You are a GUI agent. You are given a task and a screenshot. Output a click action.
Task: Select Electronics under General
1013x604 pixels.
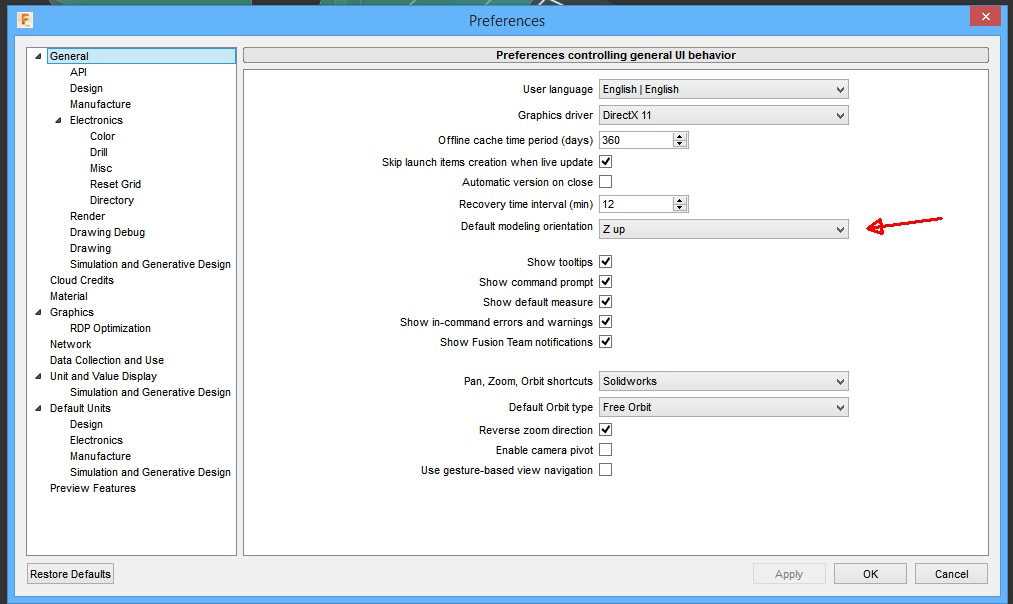pyautogui.click(x=96, y=120)
